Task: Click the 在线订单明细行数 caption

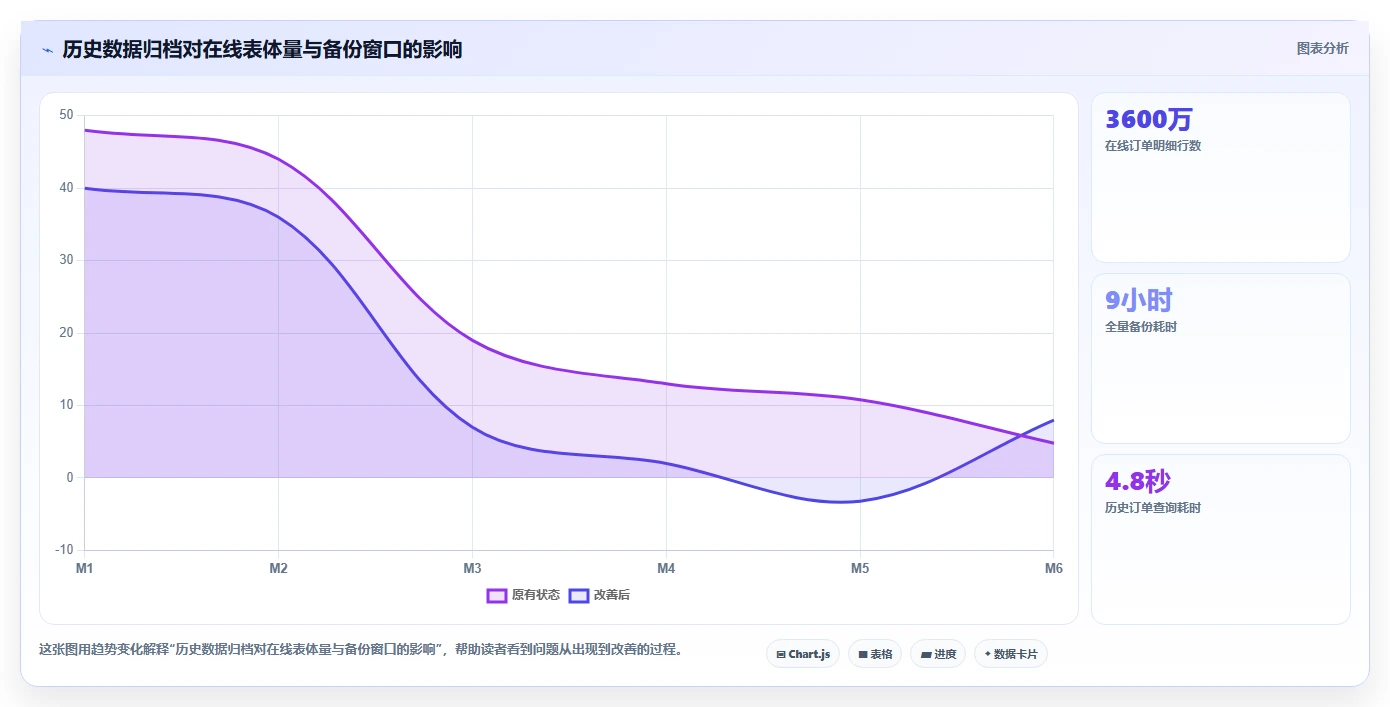Action: 1153,146
